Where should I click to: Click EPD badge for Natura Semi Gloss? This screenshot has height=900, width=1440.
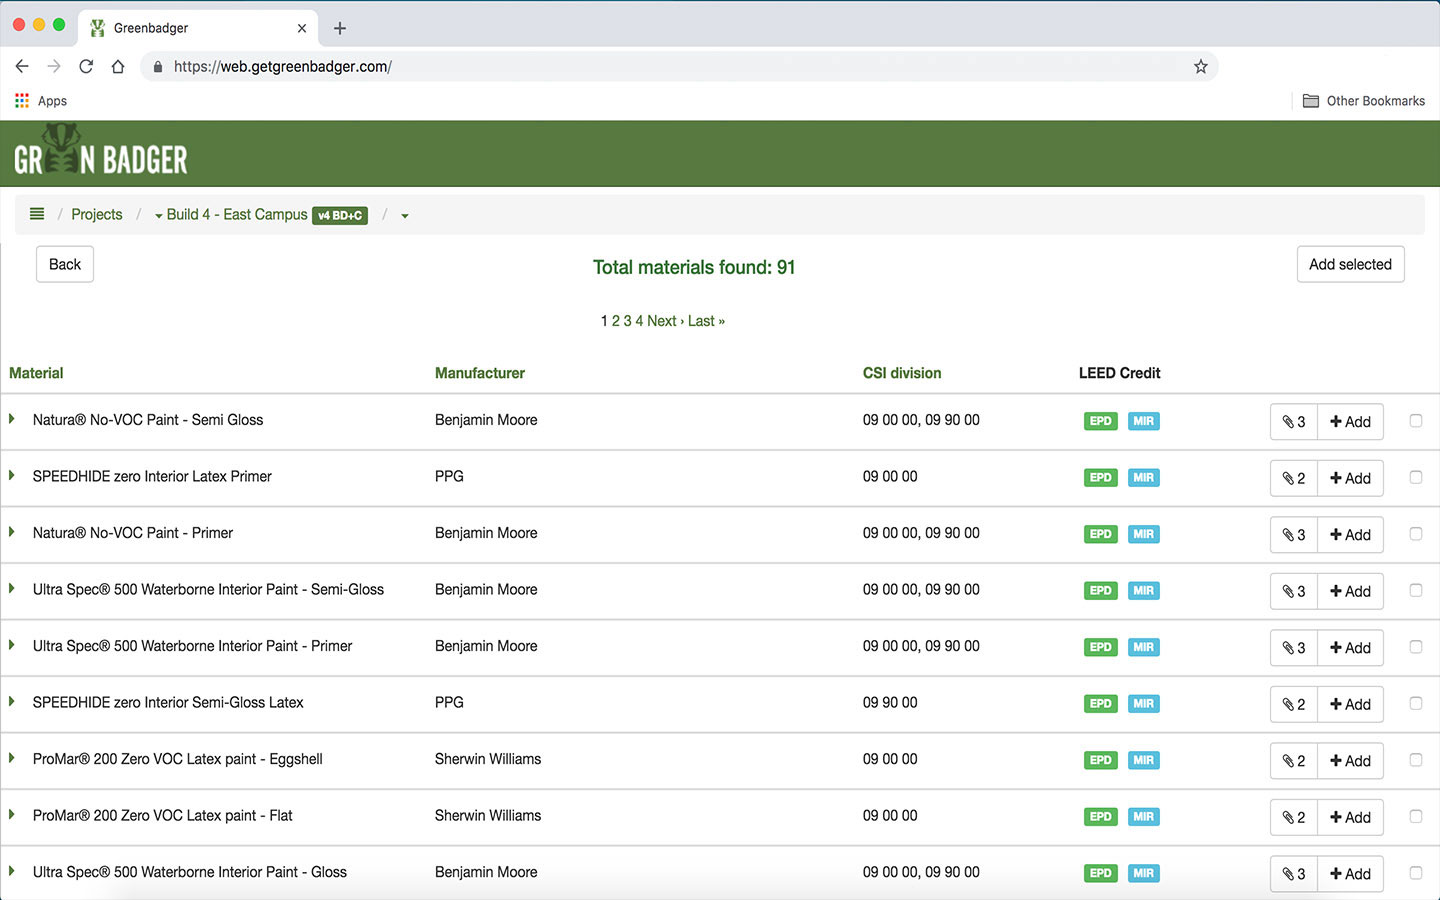point(1100,421)
